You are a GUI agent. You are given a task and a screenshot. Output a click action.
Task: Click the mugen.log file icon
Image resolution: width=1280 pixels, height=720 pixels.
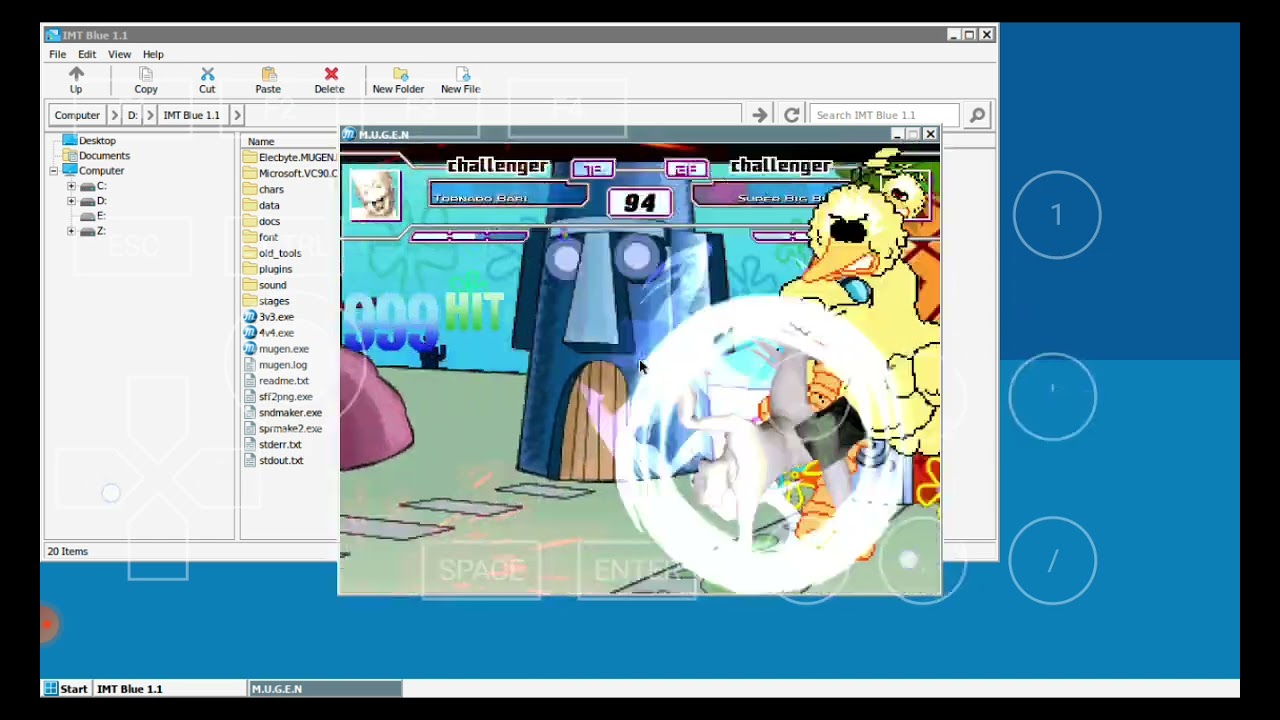250,365
